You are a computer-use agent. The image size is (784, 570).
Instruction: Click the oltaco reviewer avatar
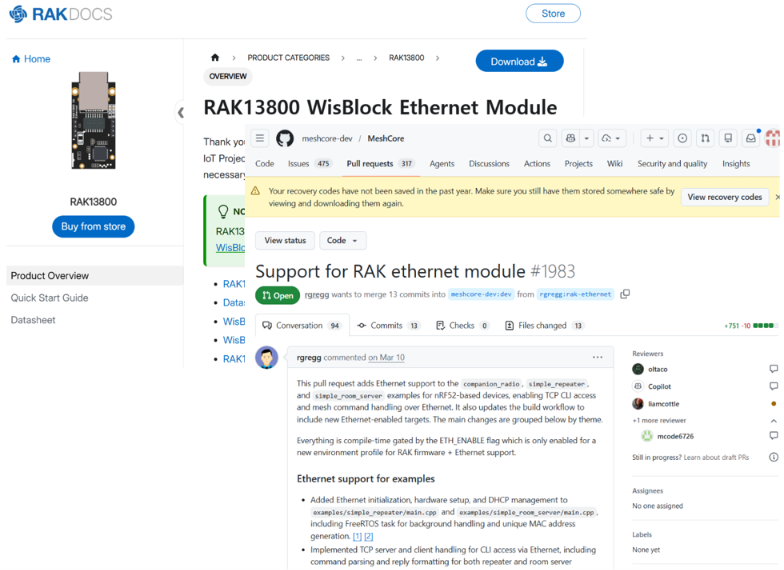pos(638,369)
